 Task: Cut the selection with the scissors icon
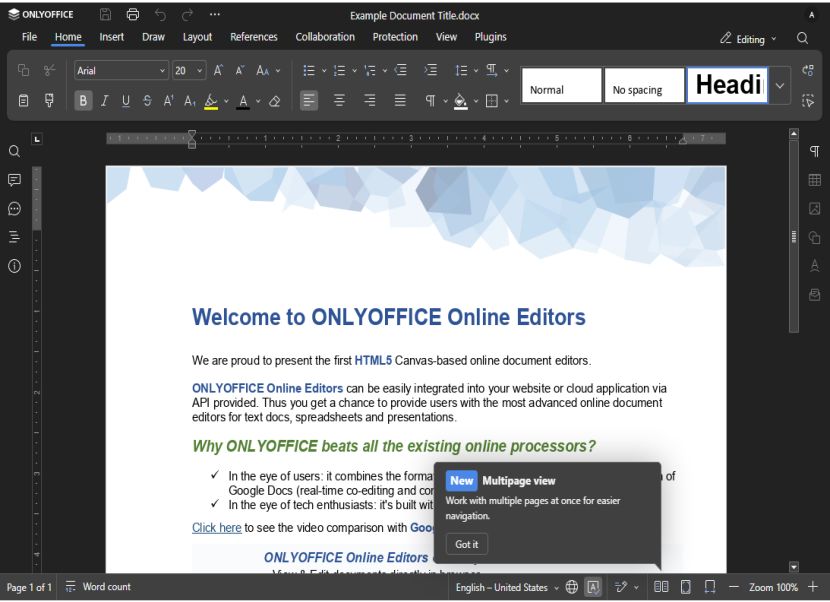(x=49, y=70)
